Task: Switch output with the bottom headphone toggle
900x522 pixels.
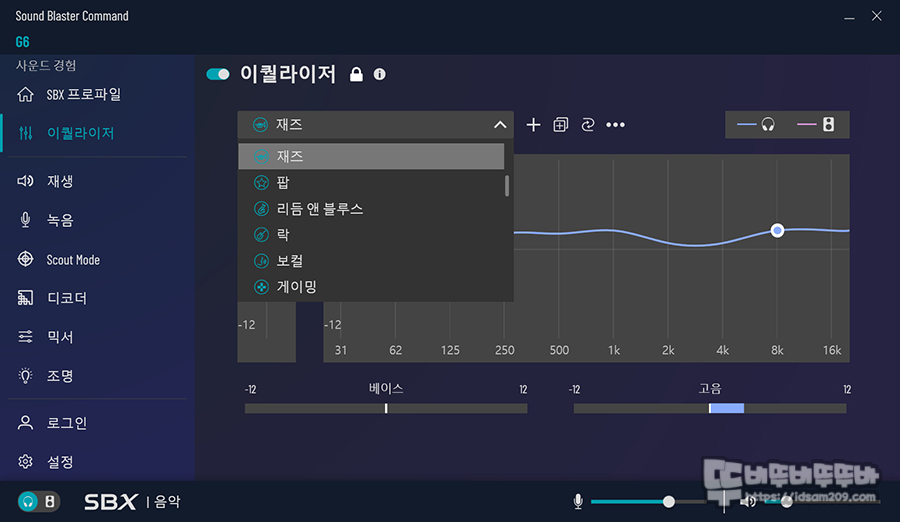Action: [x=28, y=502]
